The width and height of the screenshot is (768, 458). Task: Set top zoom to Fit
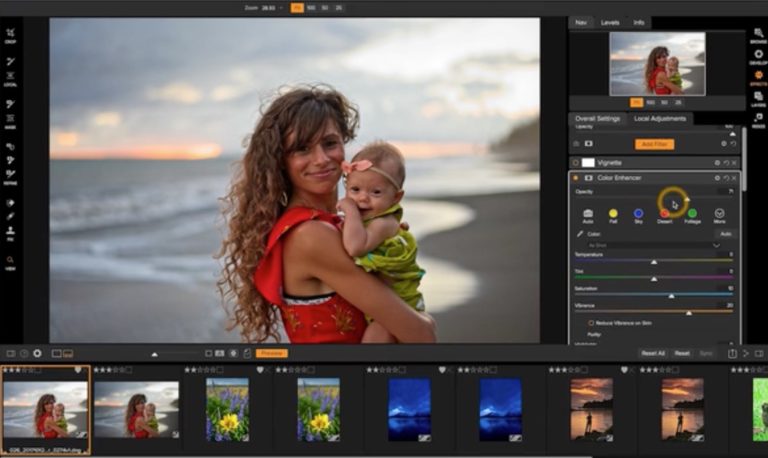click(x=297, y=8)
